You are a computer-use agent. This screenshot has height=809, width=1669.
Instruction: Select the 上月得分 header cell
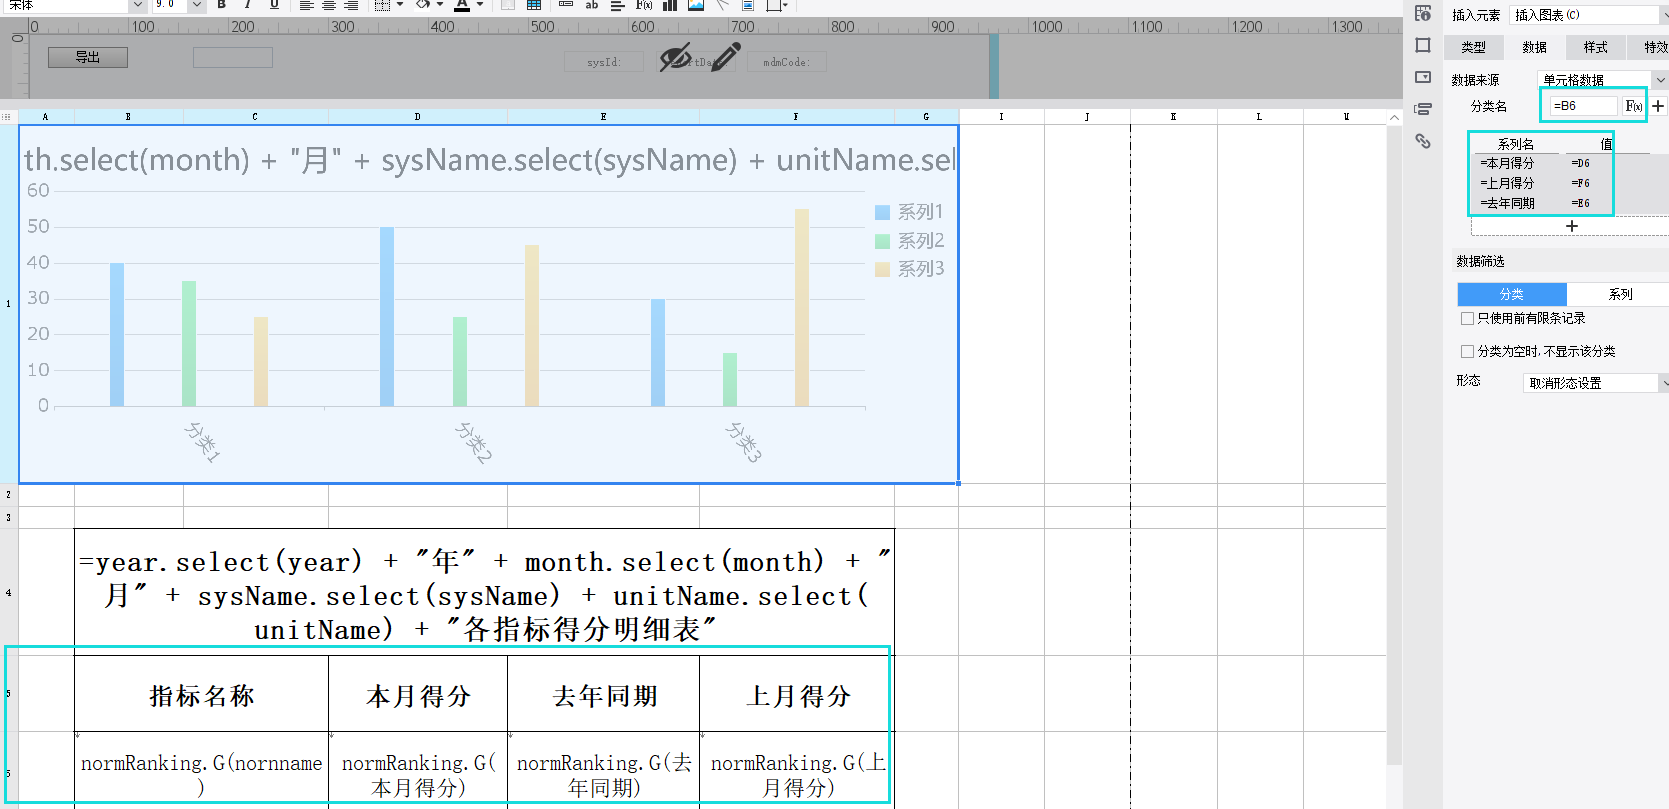(x=797, y=694)
